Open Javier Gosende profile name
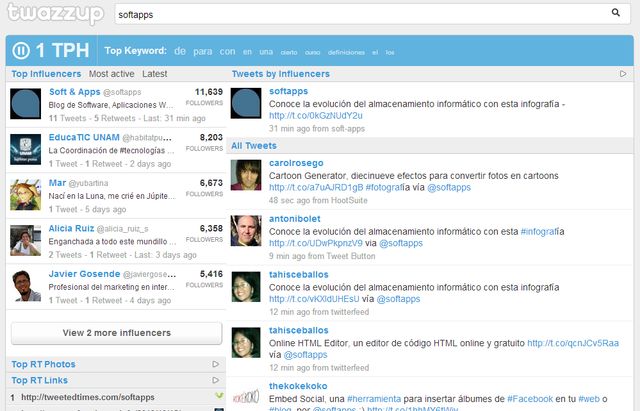640x411 pixels. (84, 274)
